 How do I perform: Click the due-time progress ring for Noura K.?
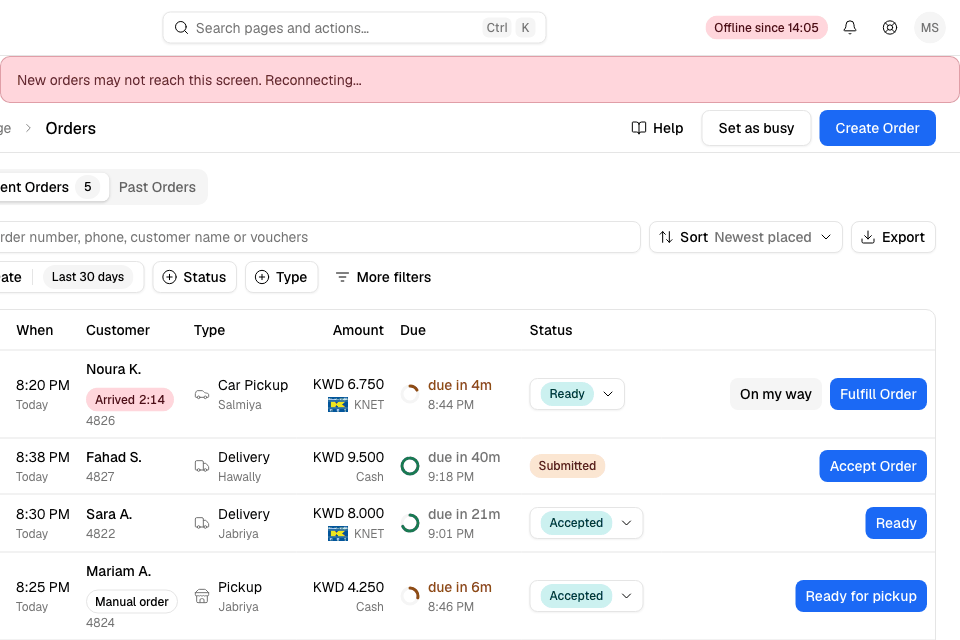410,394
